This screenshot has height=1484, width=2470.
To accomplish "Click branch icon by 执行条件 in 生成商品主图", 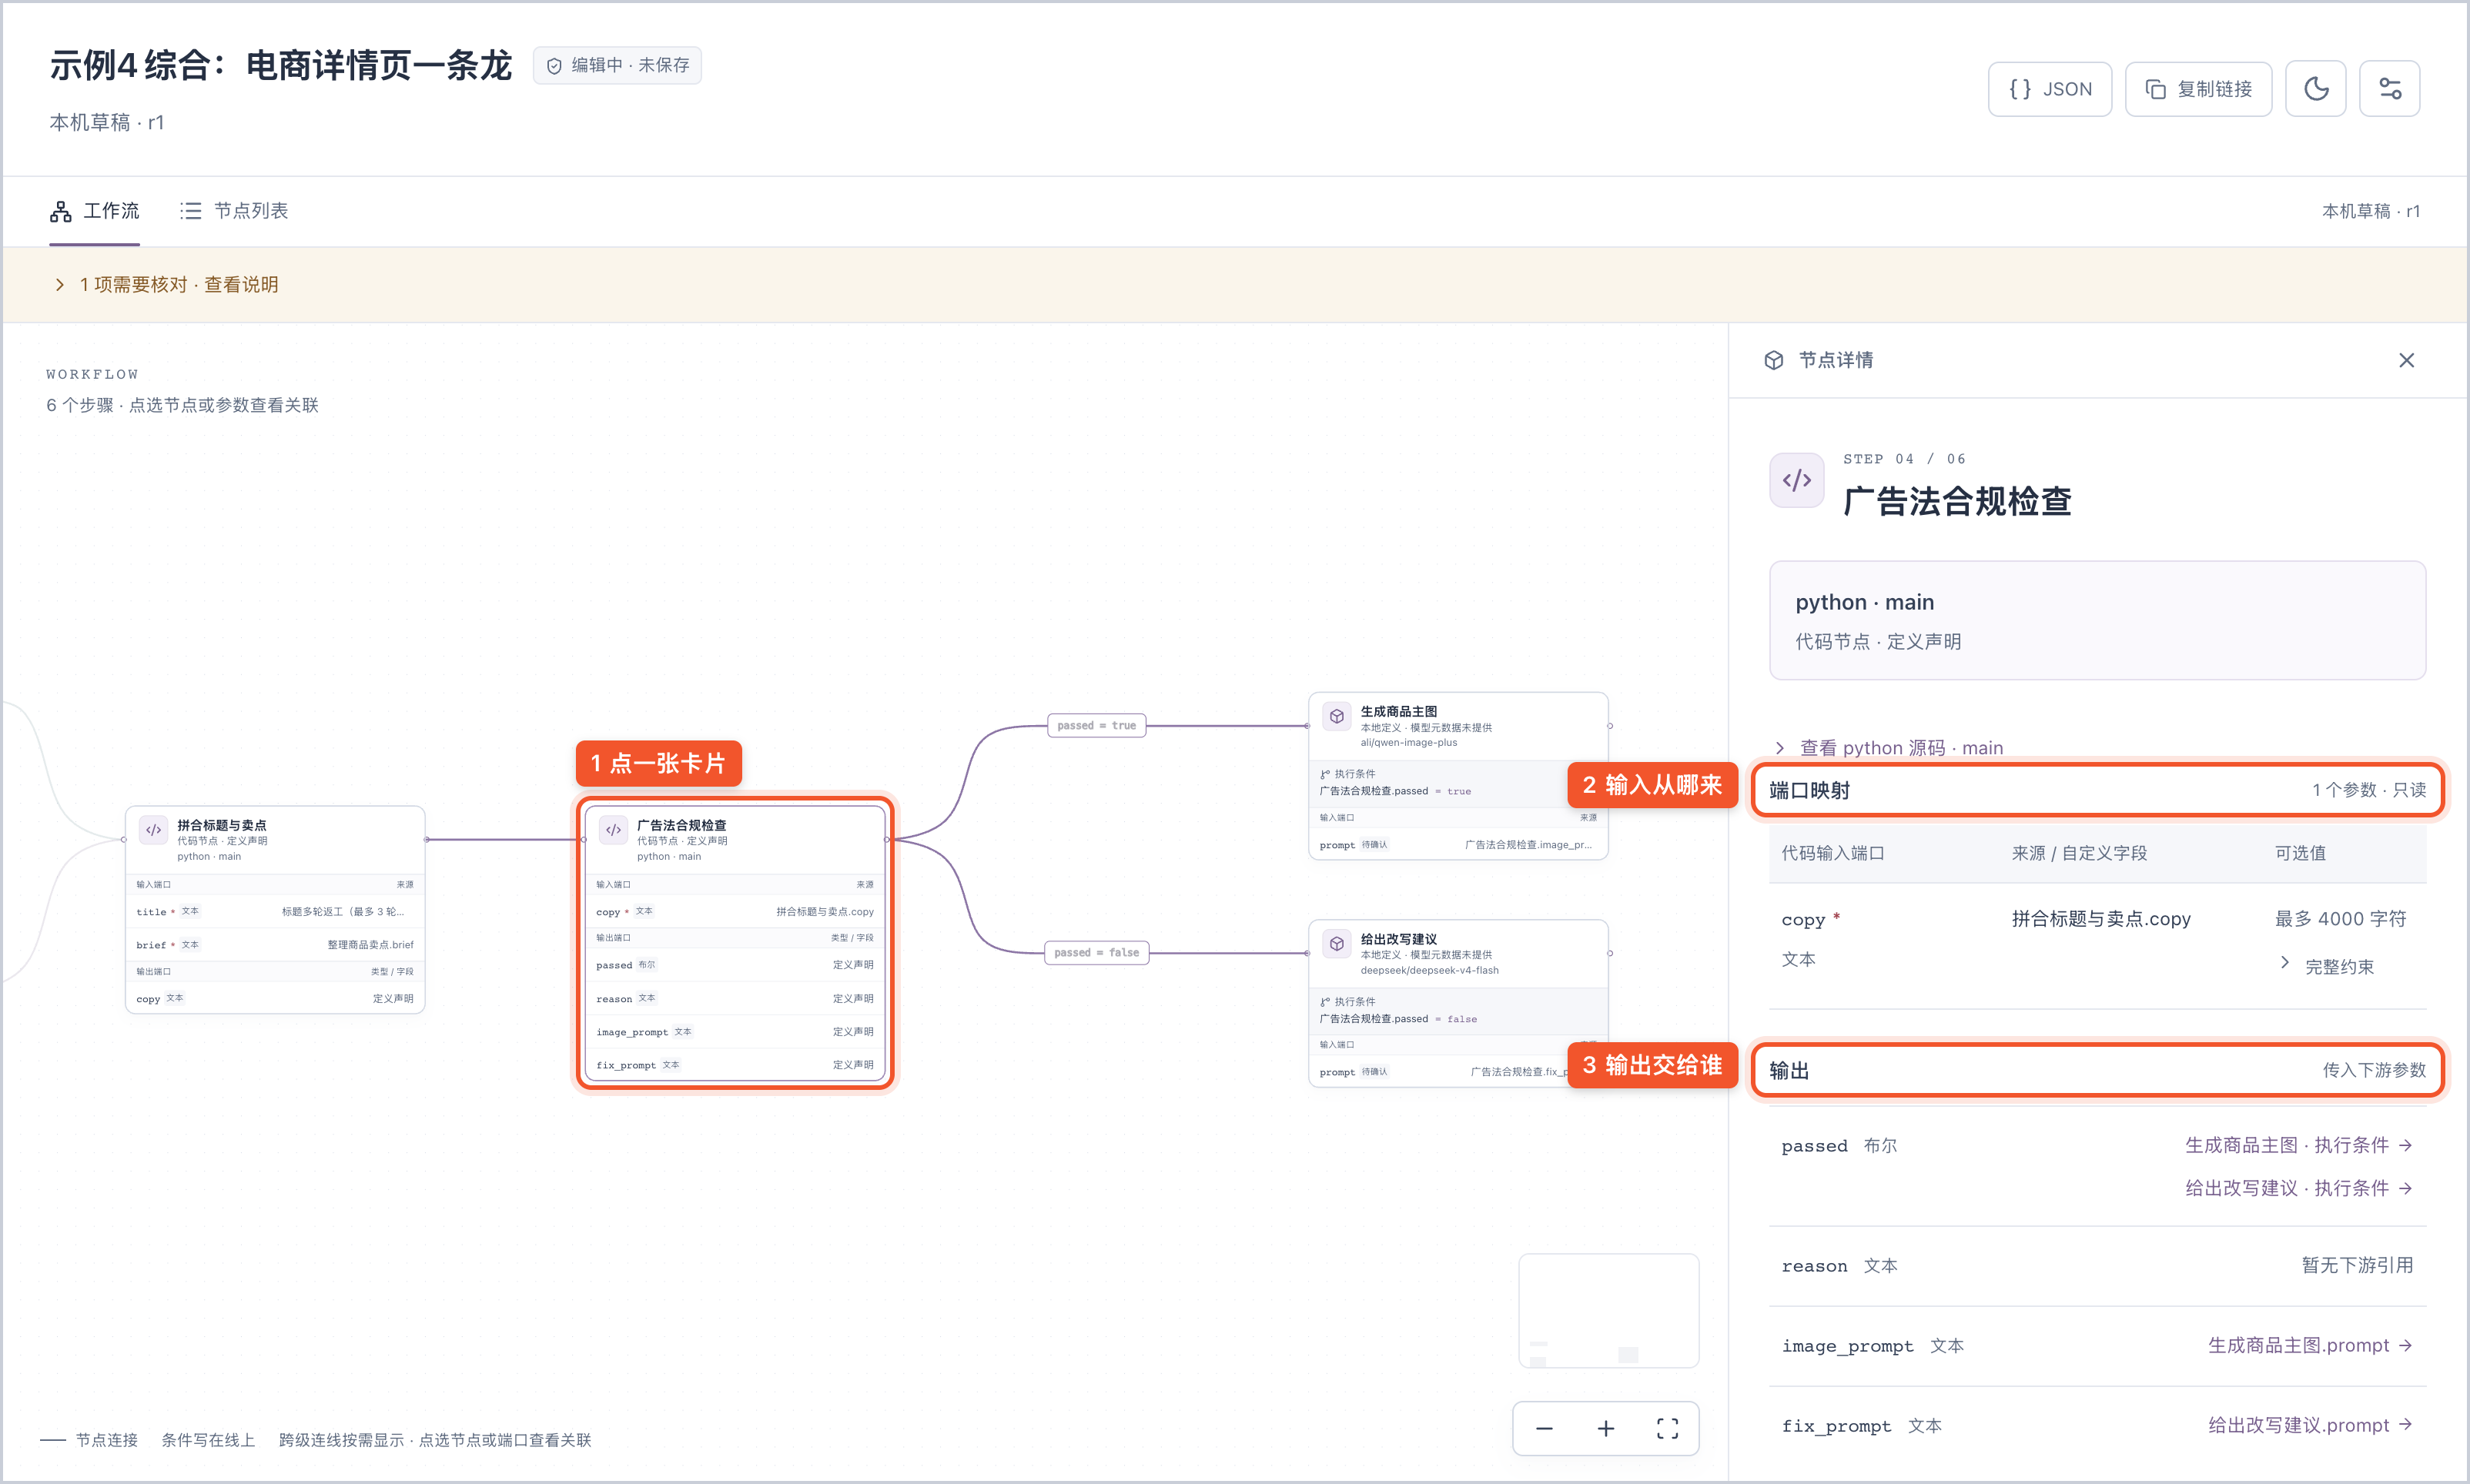I will 1325,774.
